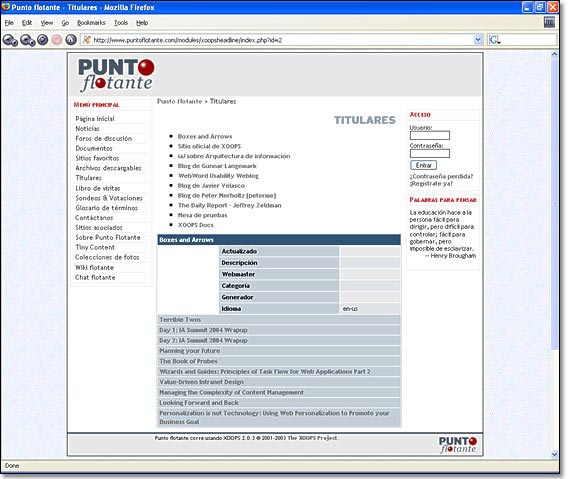The height and width of the screenshot is (479, 570).
Task: Open the Edit menu
Action: point(27,23)
